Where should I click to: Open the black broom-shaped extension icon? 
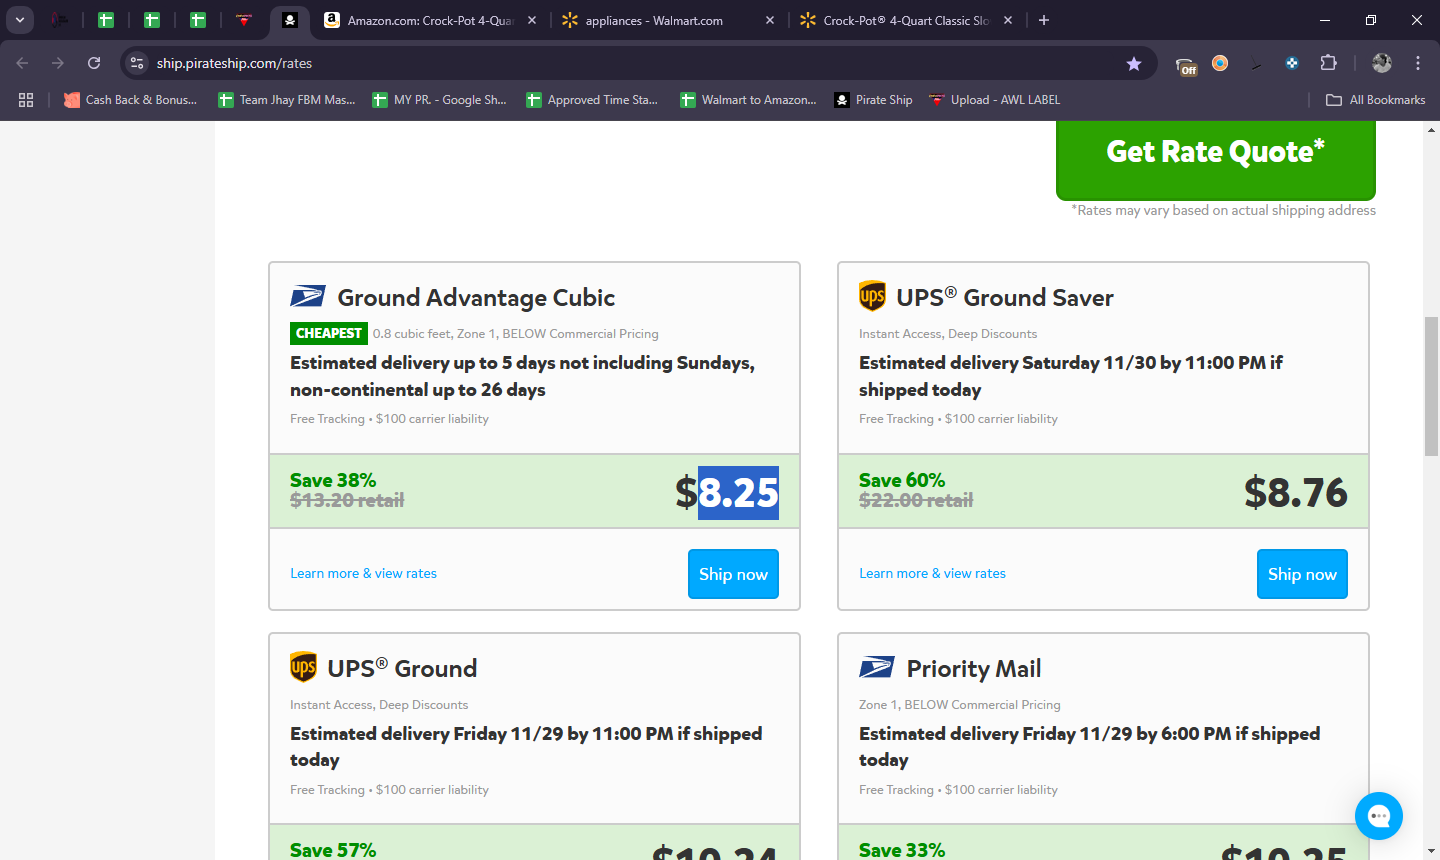pos(1256,63)
